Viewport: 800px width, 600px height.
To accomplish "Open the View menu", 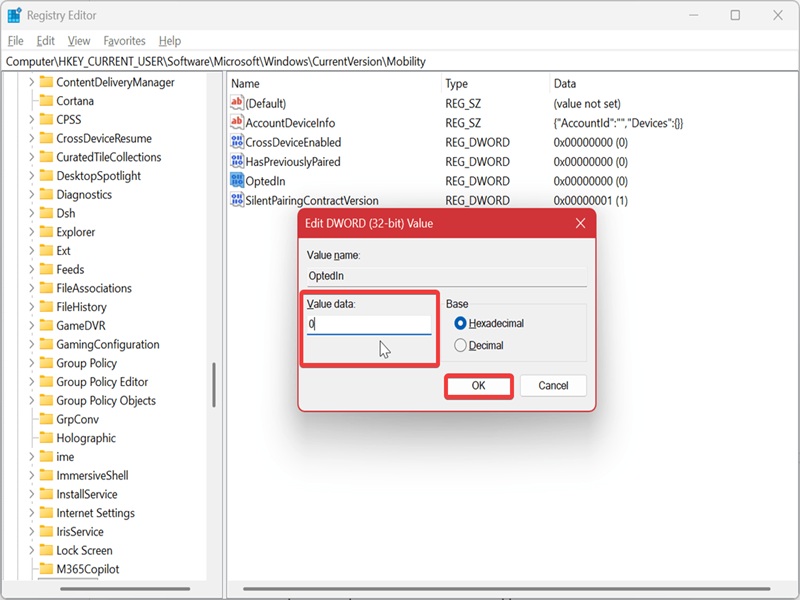I will click(79, 41).
